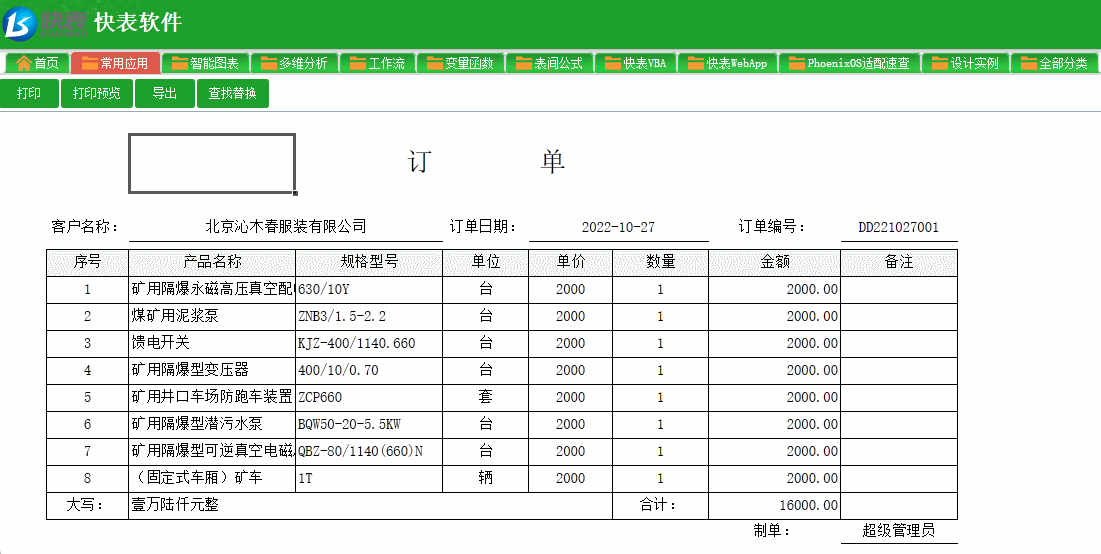The image size is (1101, 554).
Task: Click the 备注 column header
Action: [899, 262]
